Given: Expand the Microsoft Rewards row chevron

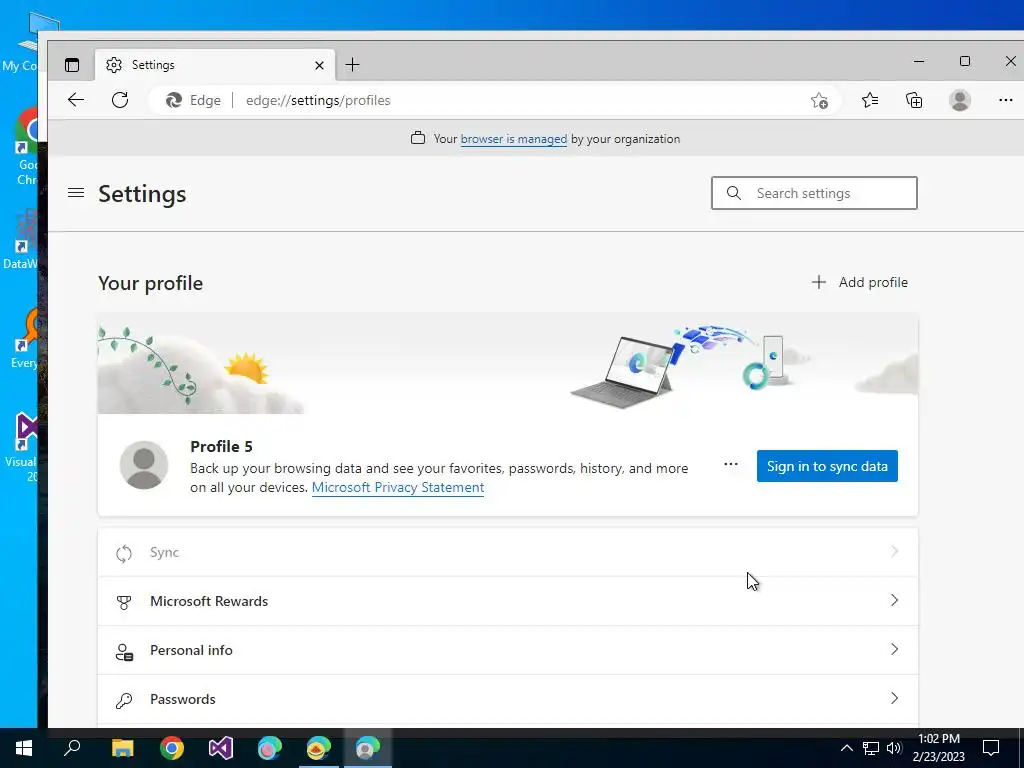Looking at the screenshot, I should pyautogui.click(x=895, y=600).
